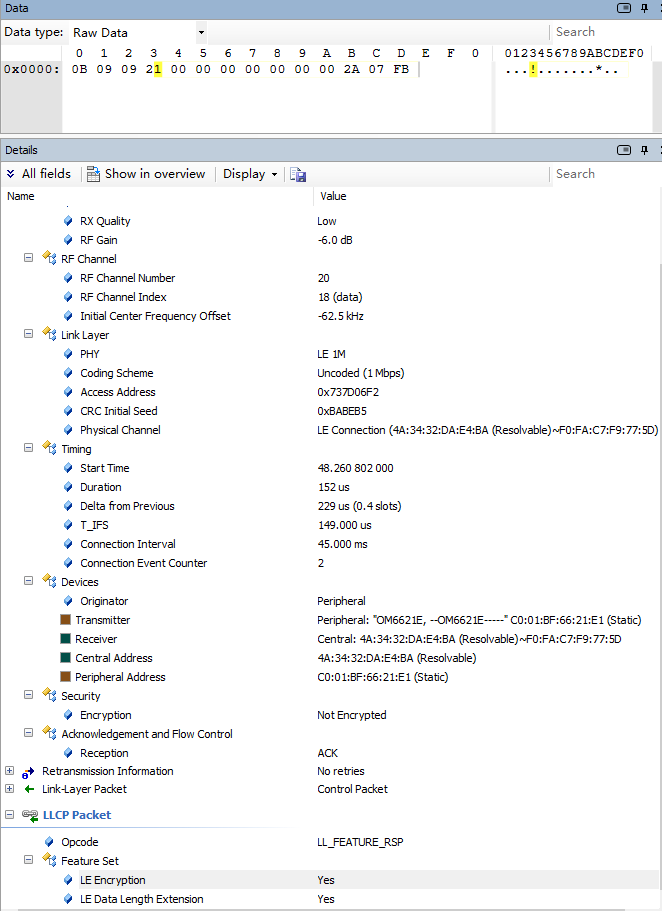Select the CRC Initial Seed row
Viewport: 662px width, 911px height.
pos(331,411)
